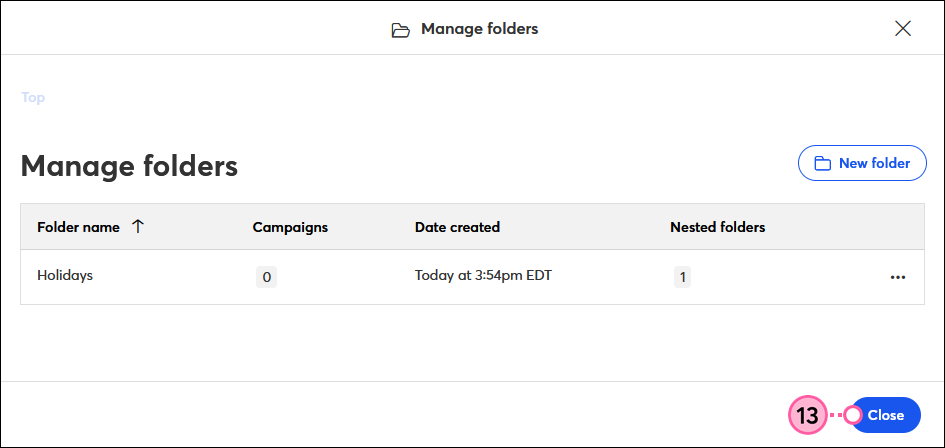945x448 pixels.
Task: Open the Holidays row three-dot menu
Action: [x=897, y=277]
